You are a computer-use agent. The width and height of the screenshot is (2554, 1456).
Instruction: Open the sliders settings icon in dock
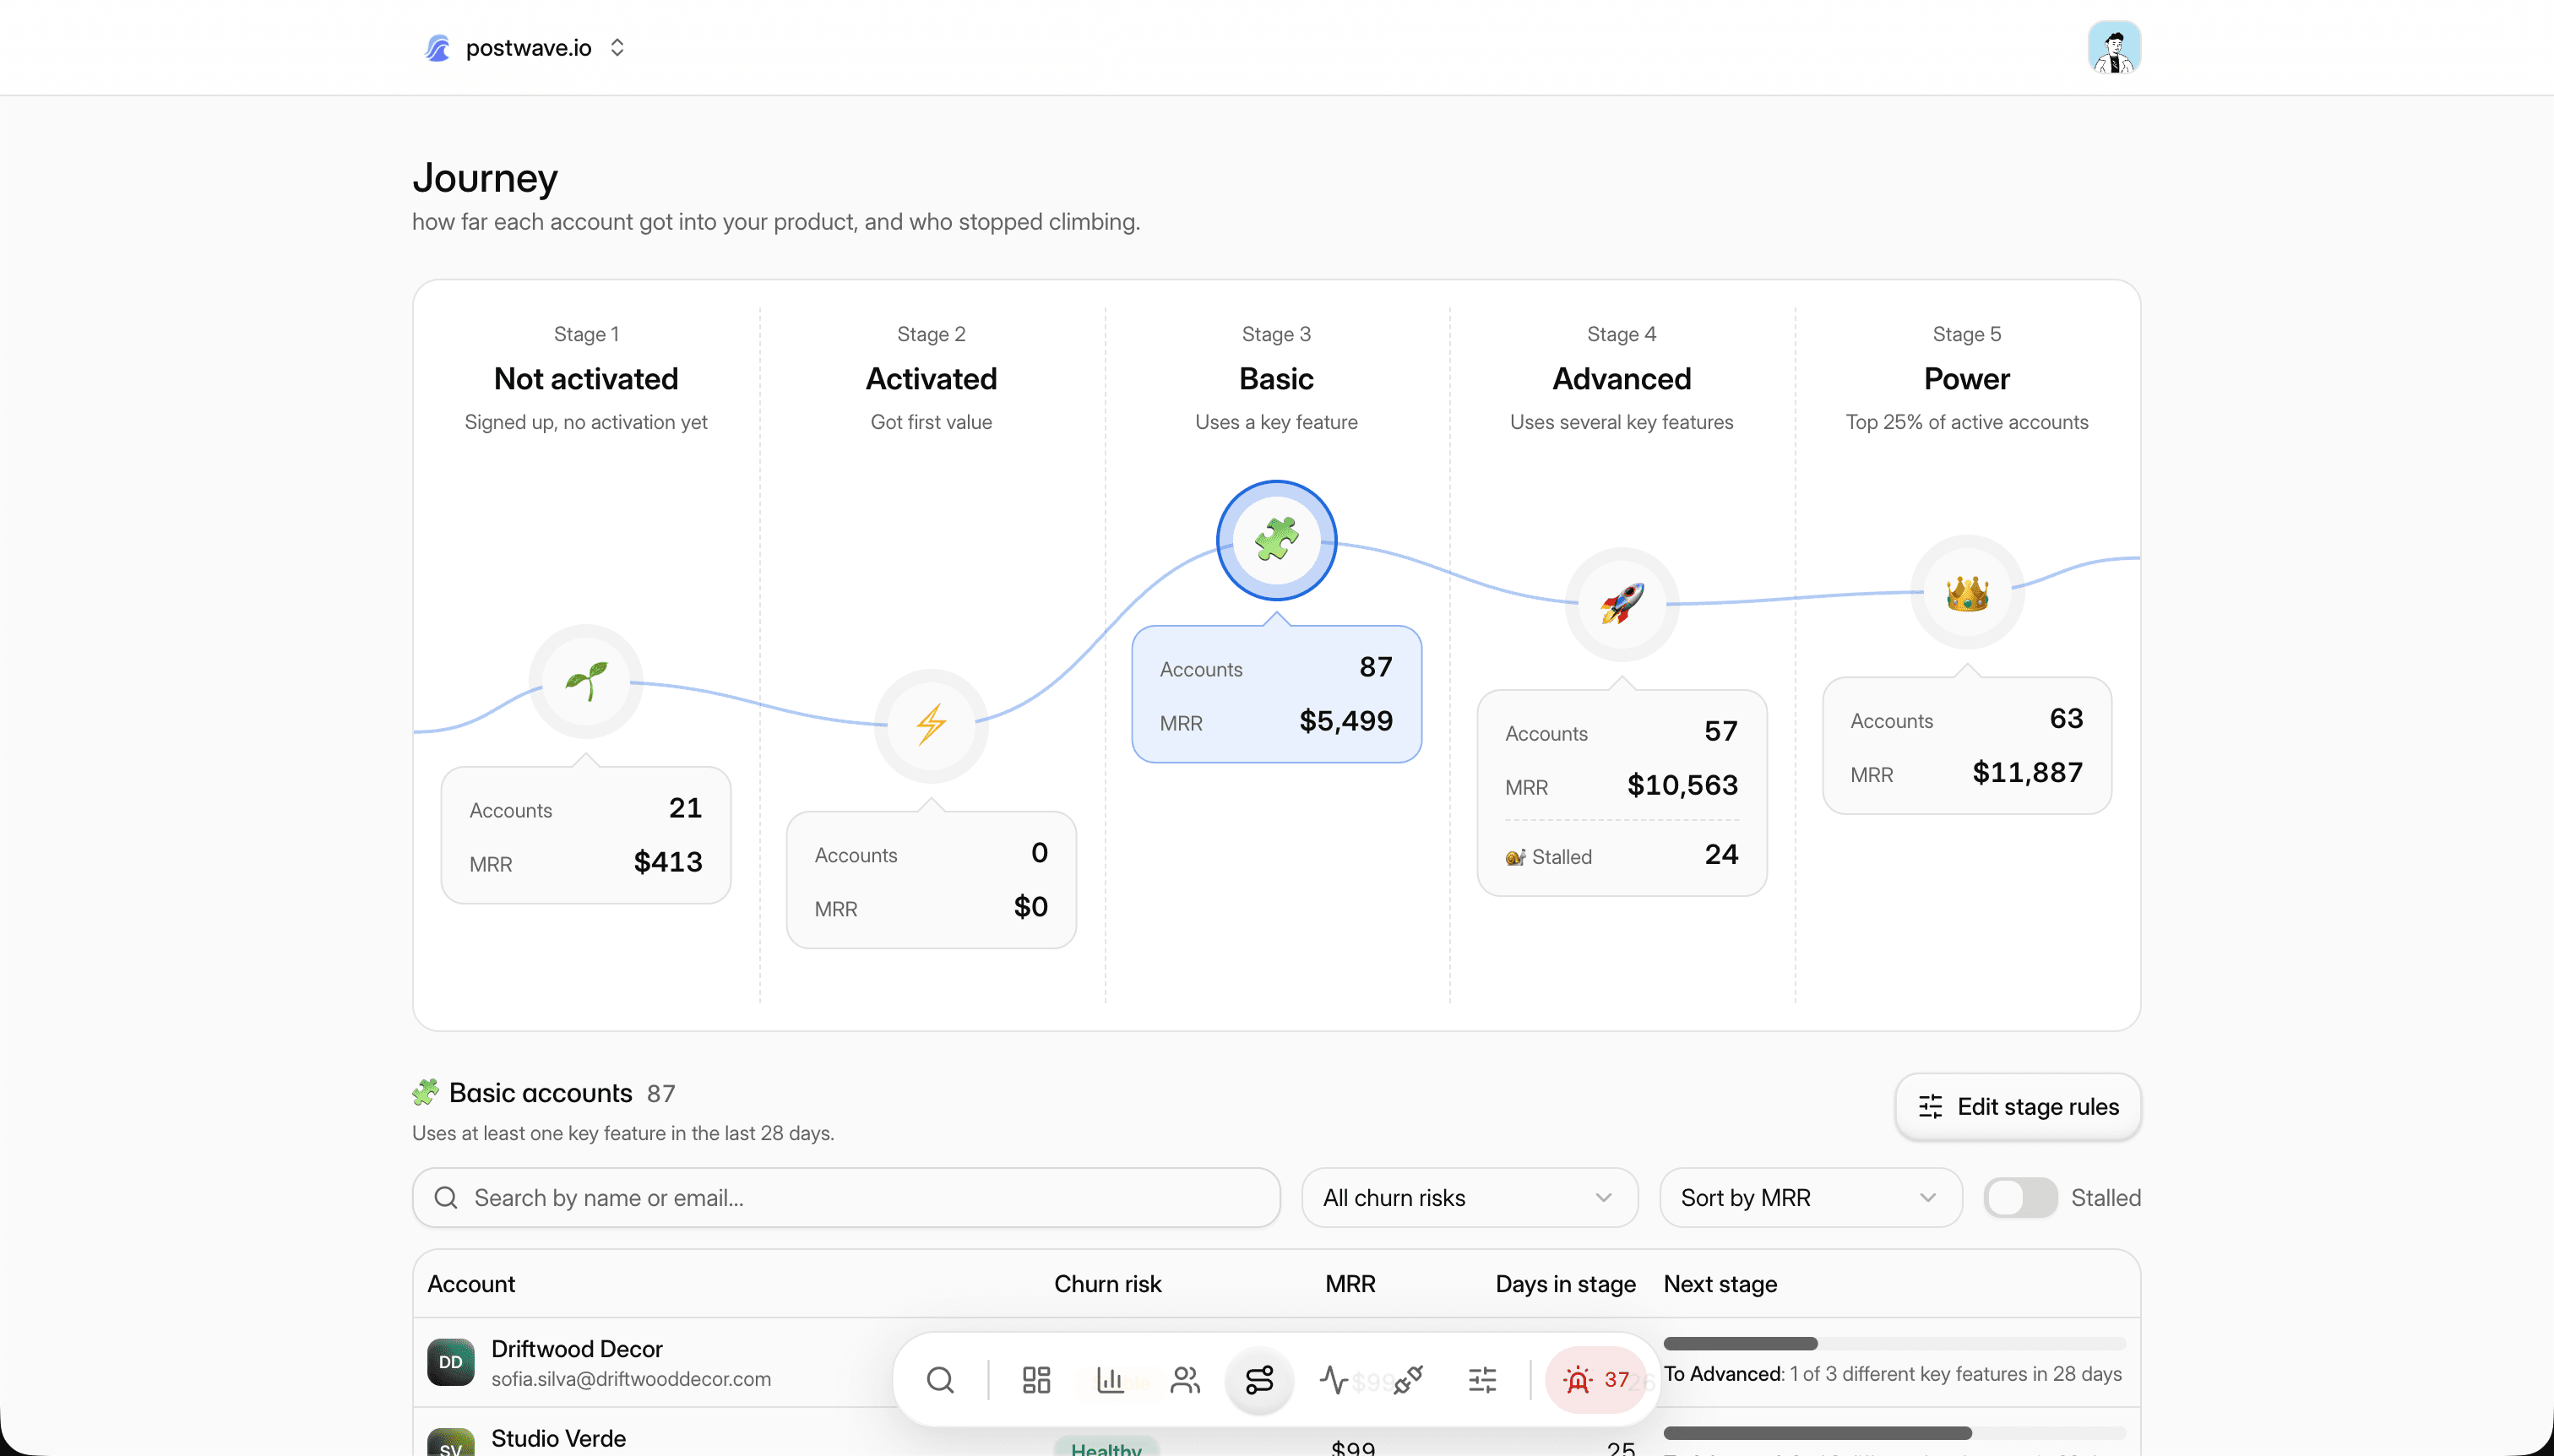[1482, 1380]
